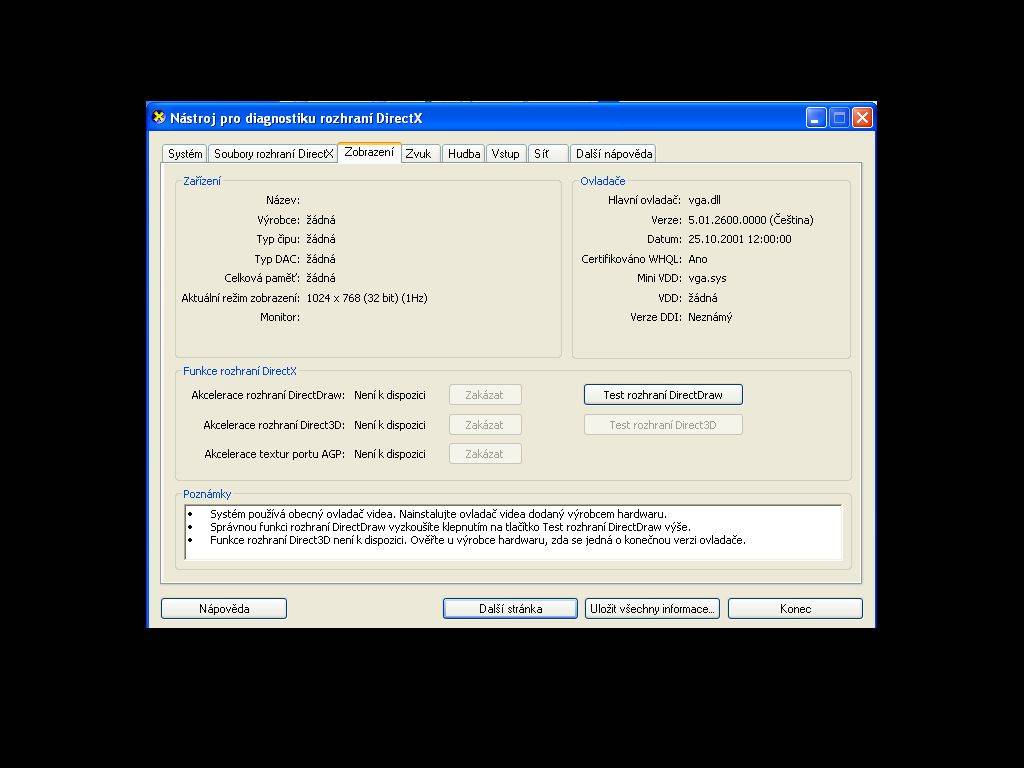The height and width of the screenshot is (768, 1024).
Task: Click Test rozhraní Direct3D button
Action: coord(663,424)
